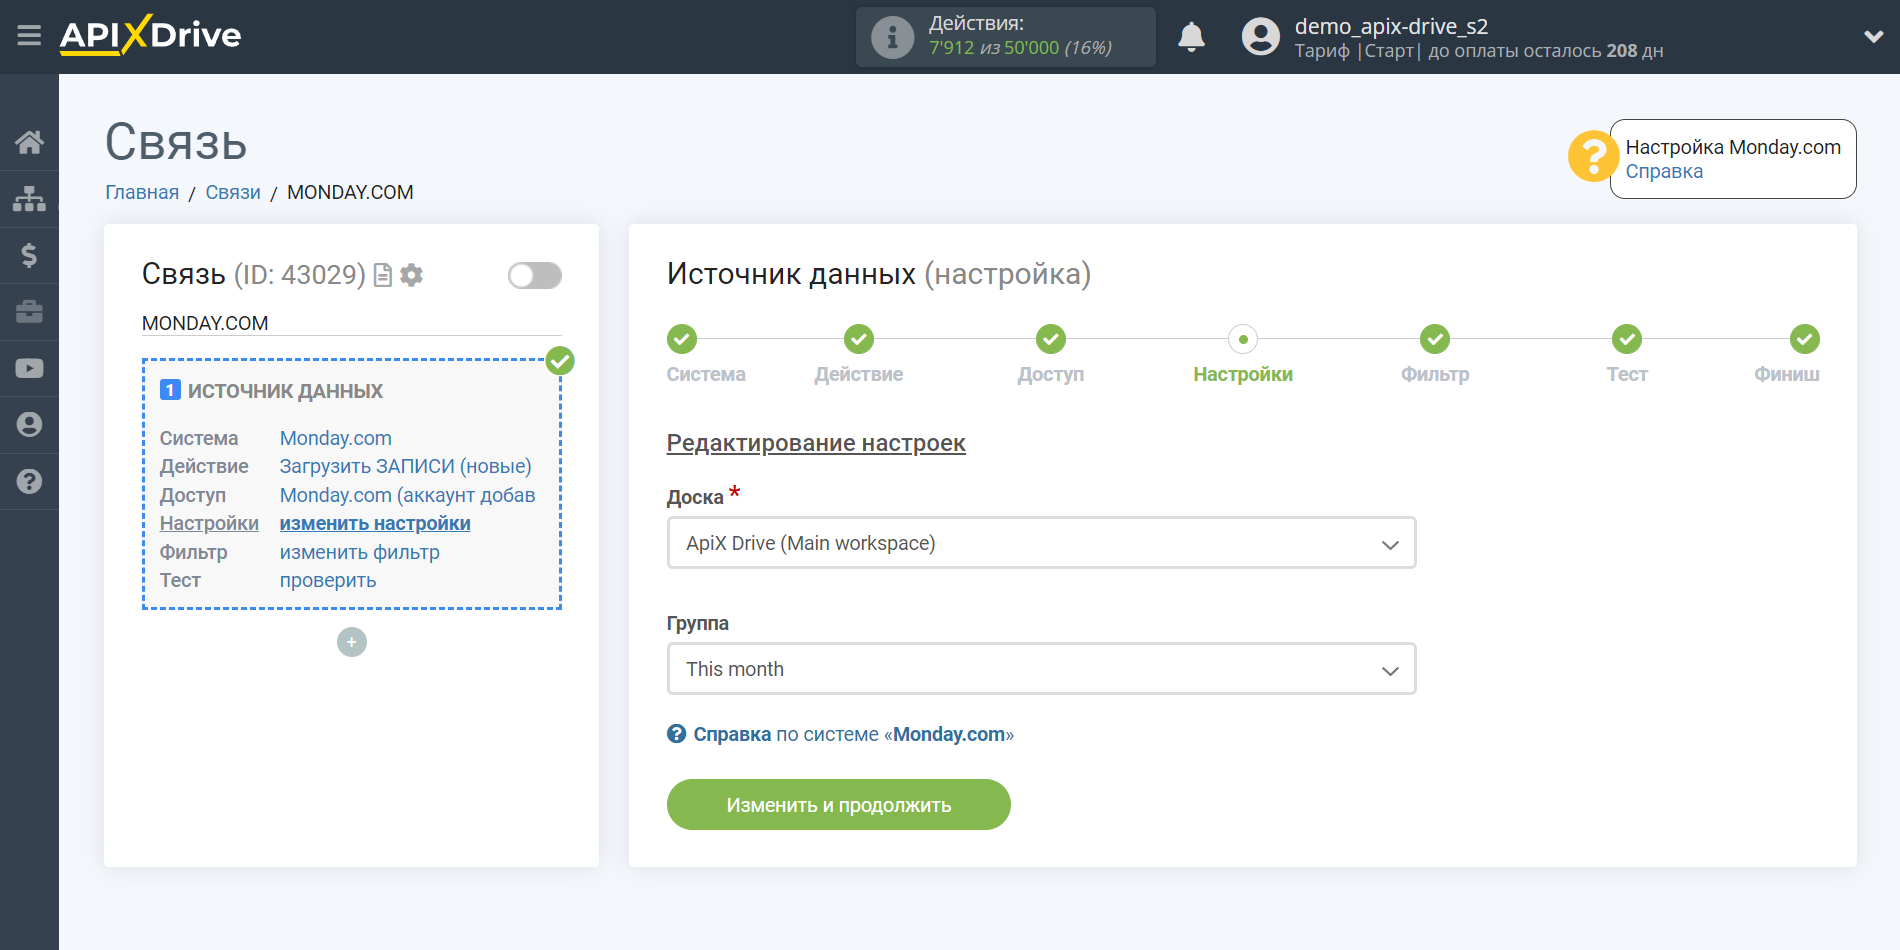
Task: Click Связи breadcrumb
Action: [233, 192]
